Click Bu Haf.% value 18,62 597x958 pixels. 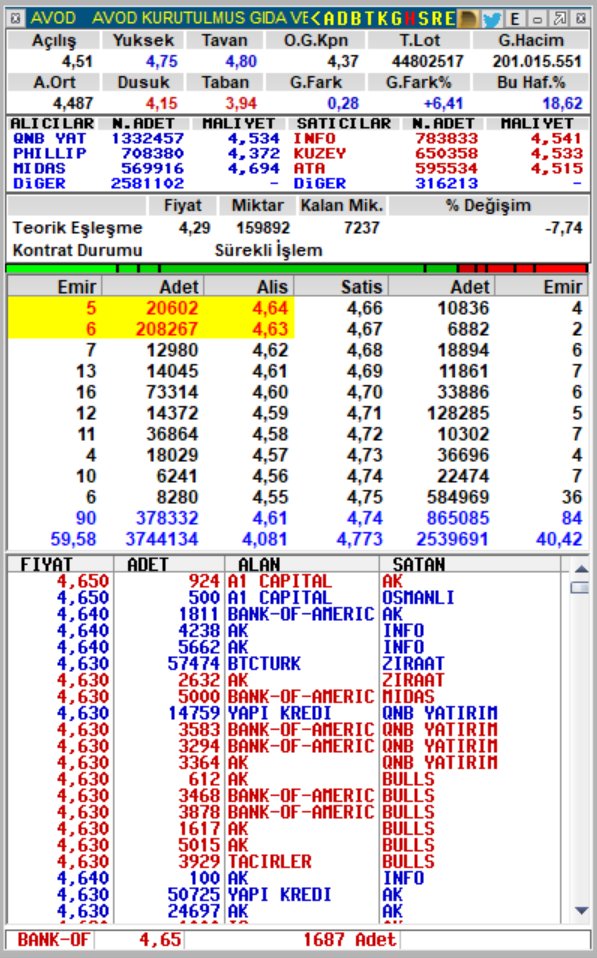(562, 103)
